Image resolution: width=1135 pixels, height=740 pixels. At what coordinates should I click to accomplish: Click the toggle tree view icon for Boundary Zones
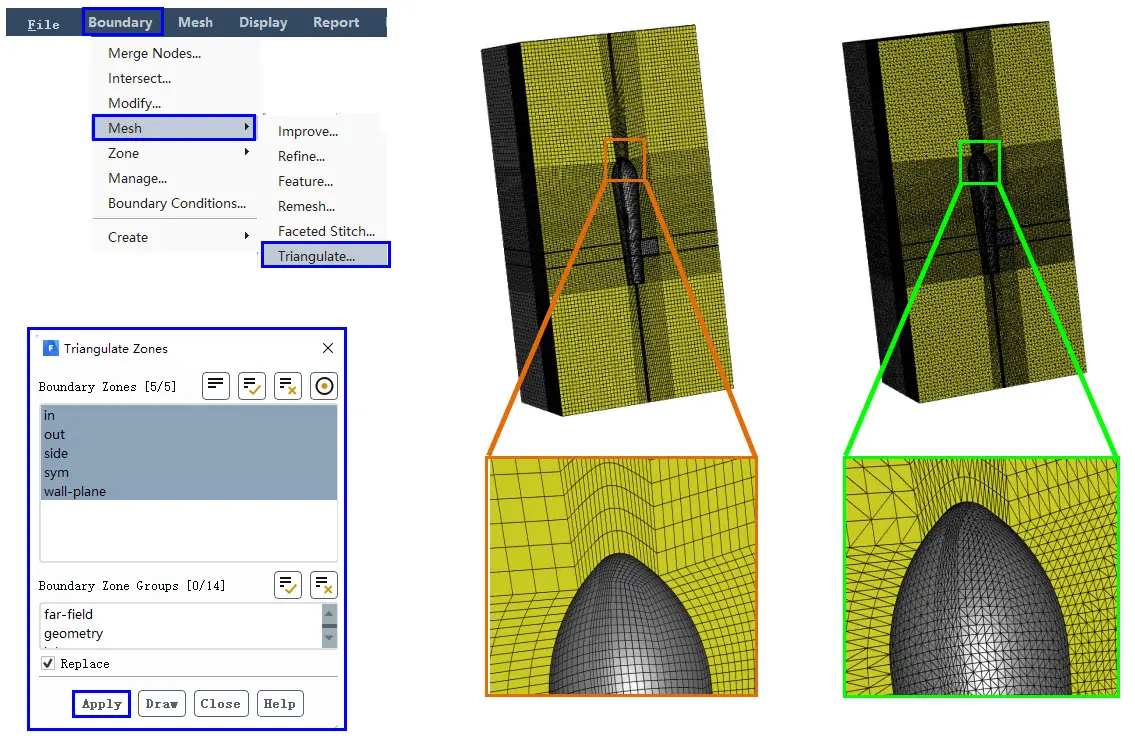[x=216, y=386]
